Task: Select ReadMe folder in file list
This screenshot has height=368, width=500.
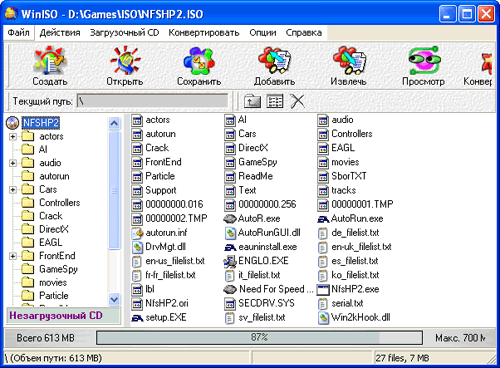Action: point(255,176)
